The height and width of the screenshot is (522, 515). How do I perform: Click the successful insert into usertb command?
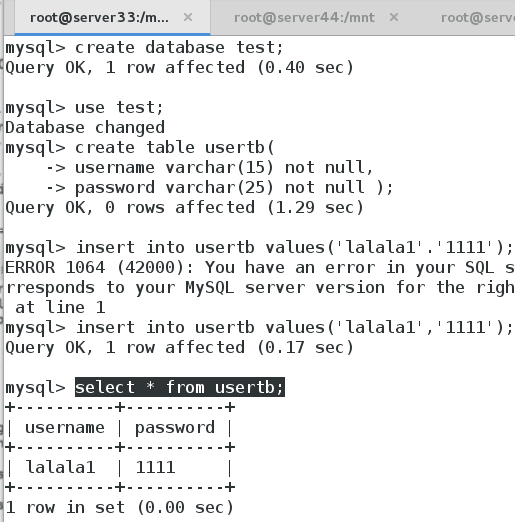tap(259, 327)
